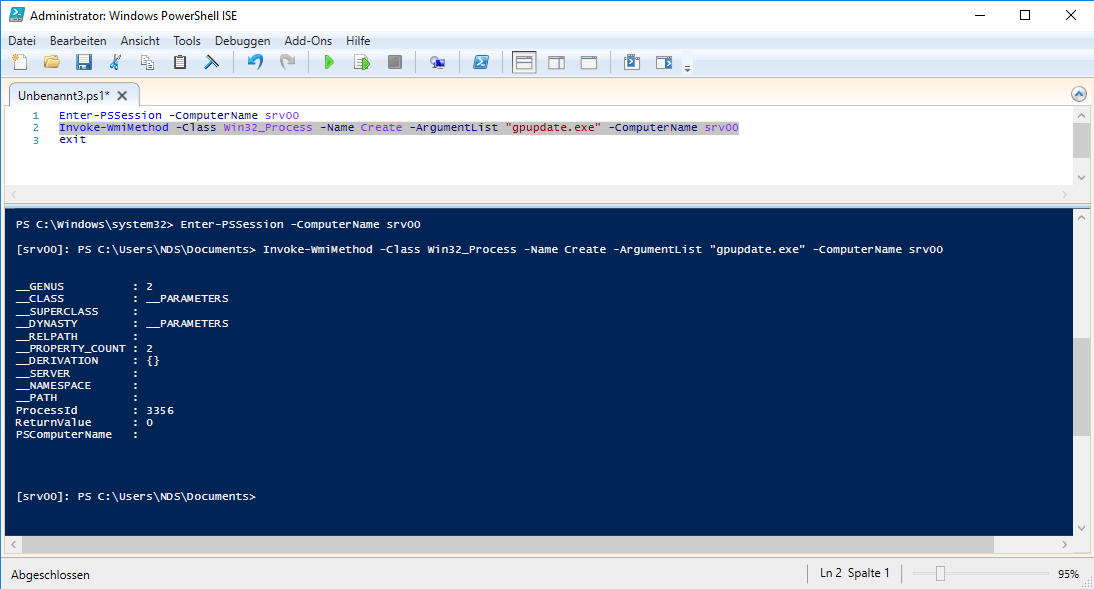This screenshot has height=589, width=1094.
Task: Cut selection with the scissors icon
Action: click(x=116, y=63)
